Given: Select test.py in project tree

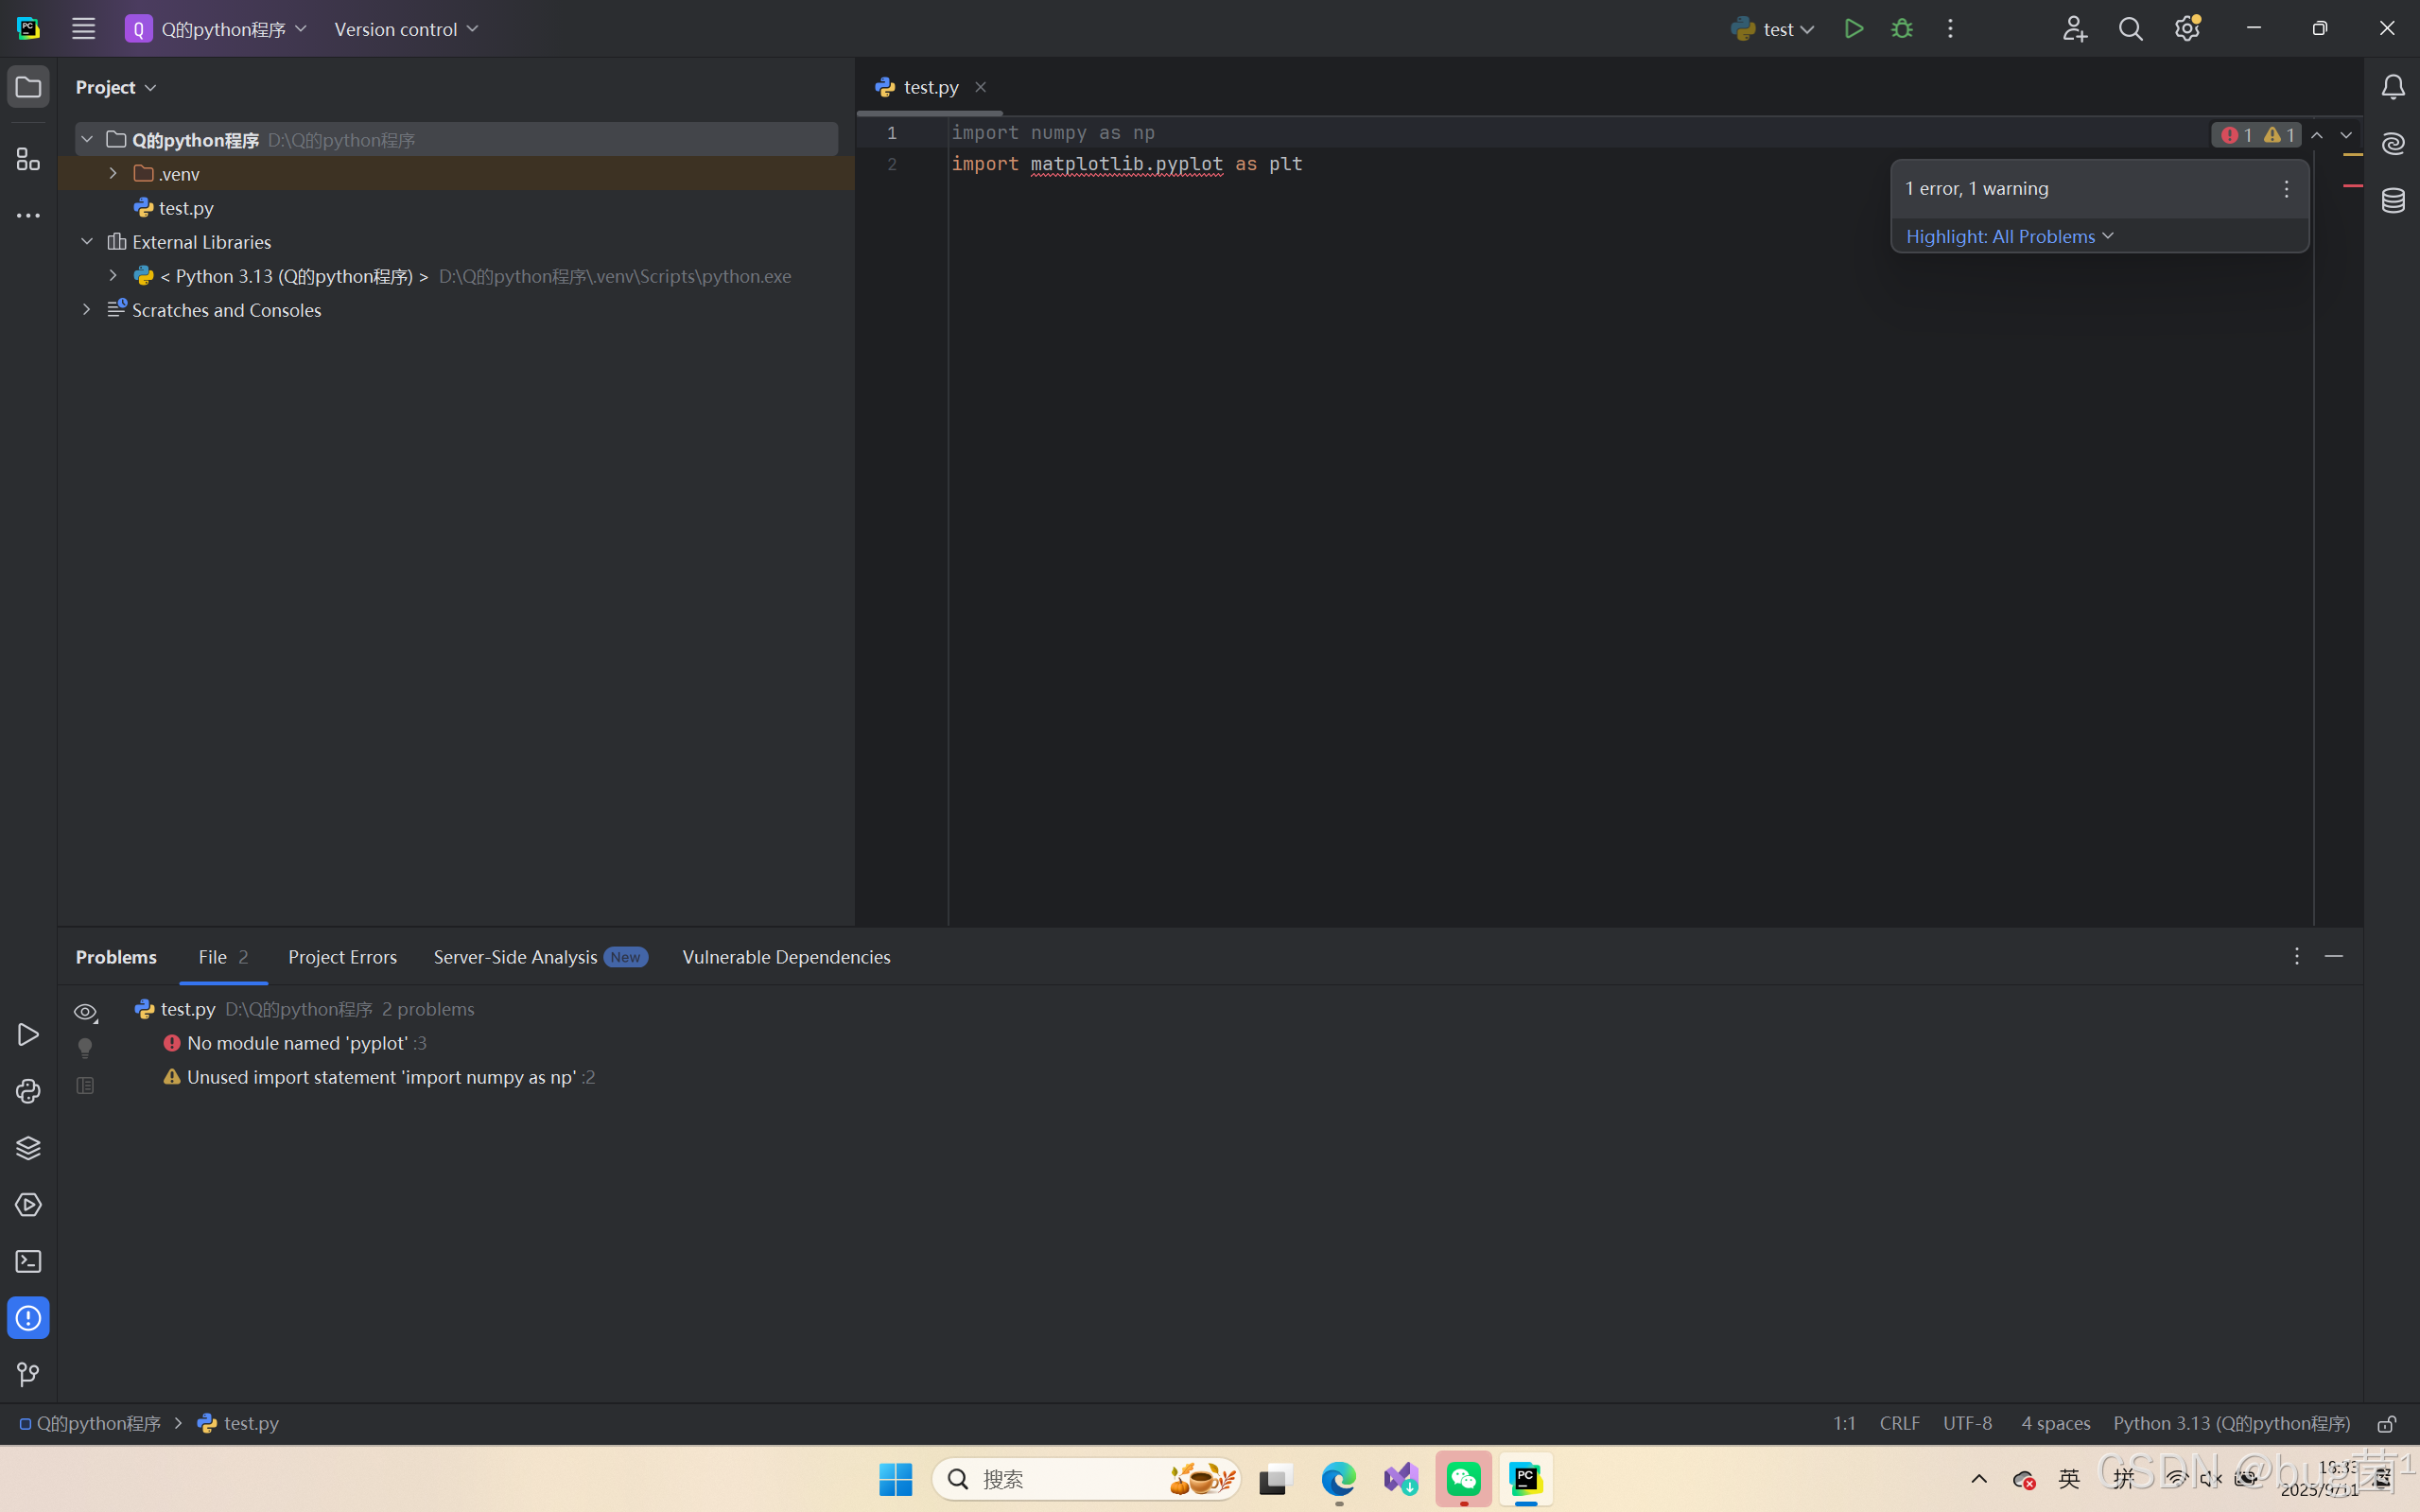Looking at the screenshot, I should tap(175, 207).
